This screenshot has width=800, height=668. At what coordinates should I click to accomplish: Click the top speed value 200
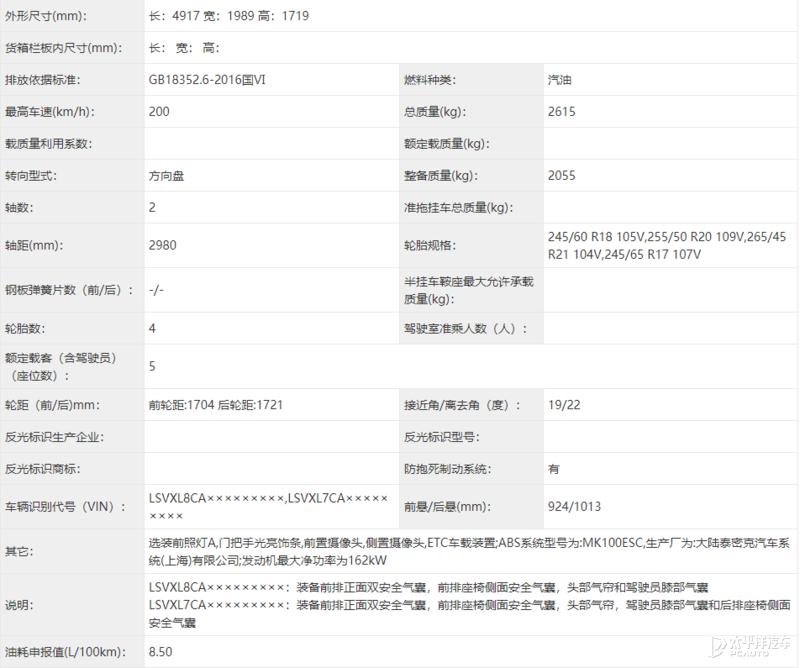pyautogui.click(x=157, y=112)
